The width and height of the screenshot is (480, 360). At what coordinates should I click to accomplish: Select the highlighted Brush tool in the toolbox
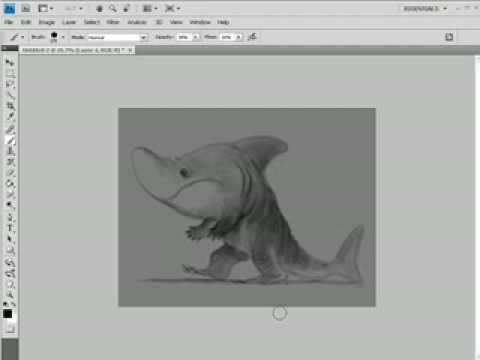[x=10, y=140]
